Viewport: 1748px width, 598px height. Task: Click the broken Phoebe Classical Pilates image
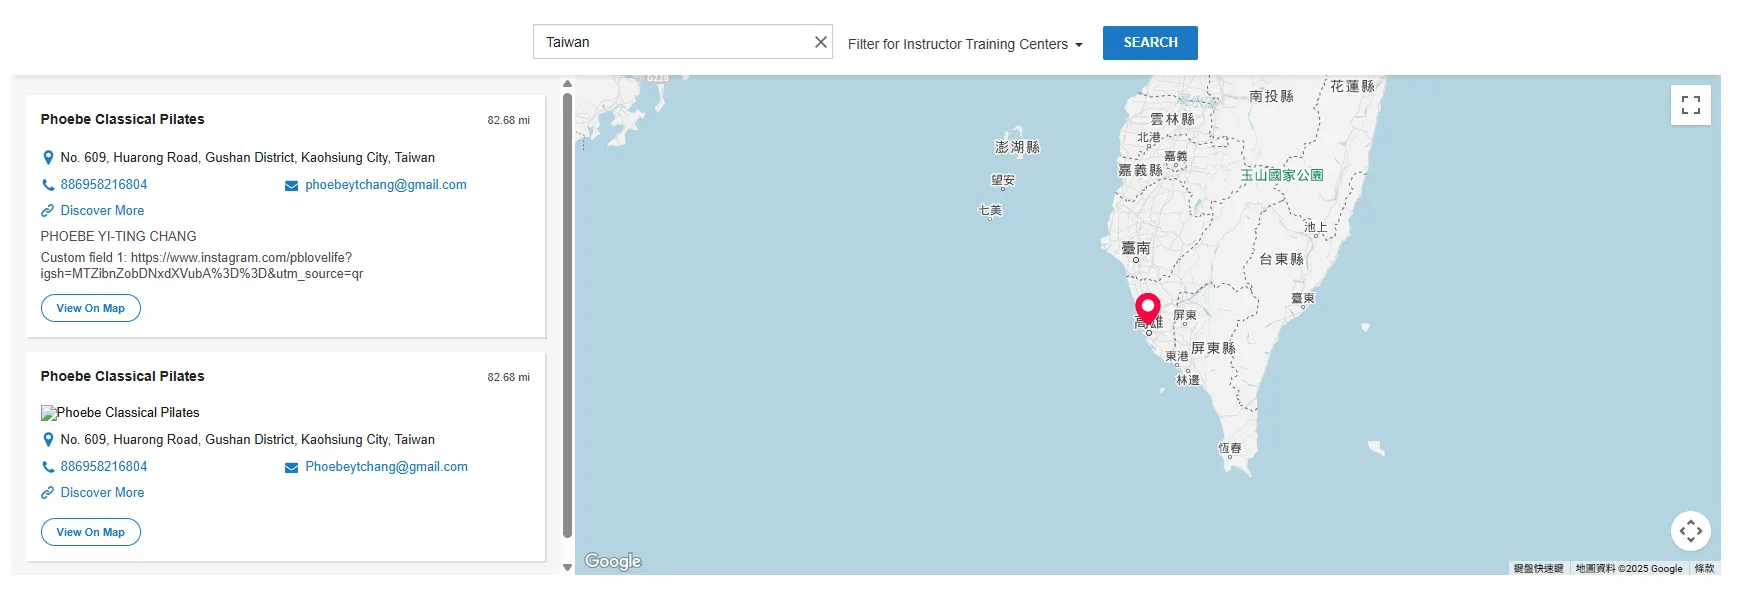point(49,413)
